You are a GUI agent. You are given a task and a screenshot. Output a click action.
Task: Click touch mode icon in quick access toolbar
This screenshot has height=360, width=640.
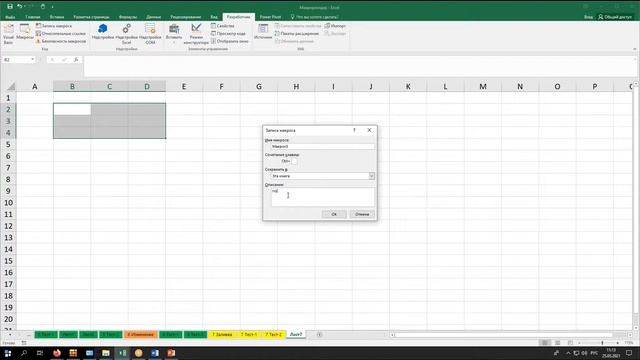coord(43,7)
